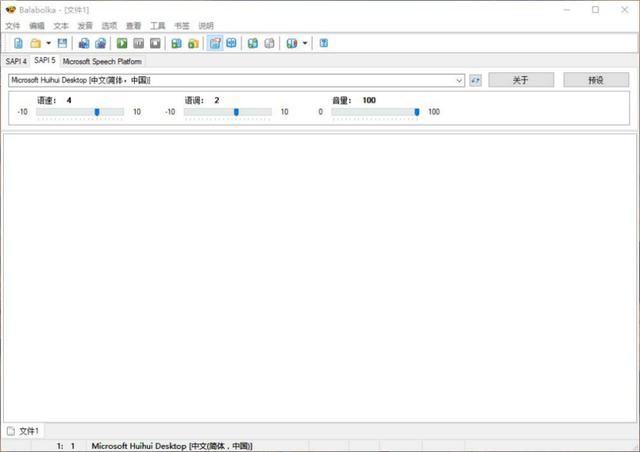Click the yellow Open folder icon
The height and width of the screenshot is (452, 640).
point(36,43)
